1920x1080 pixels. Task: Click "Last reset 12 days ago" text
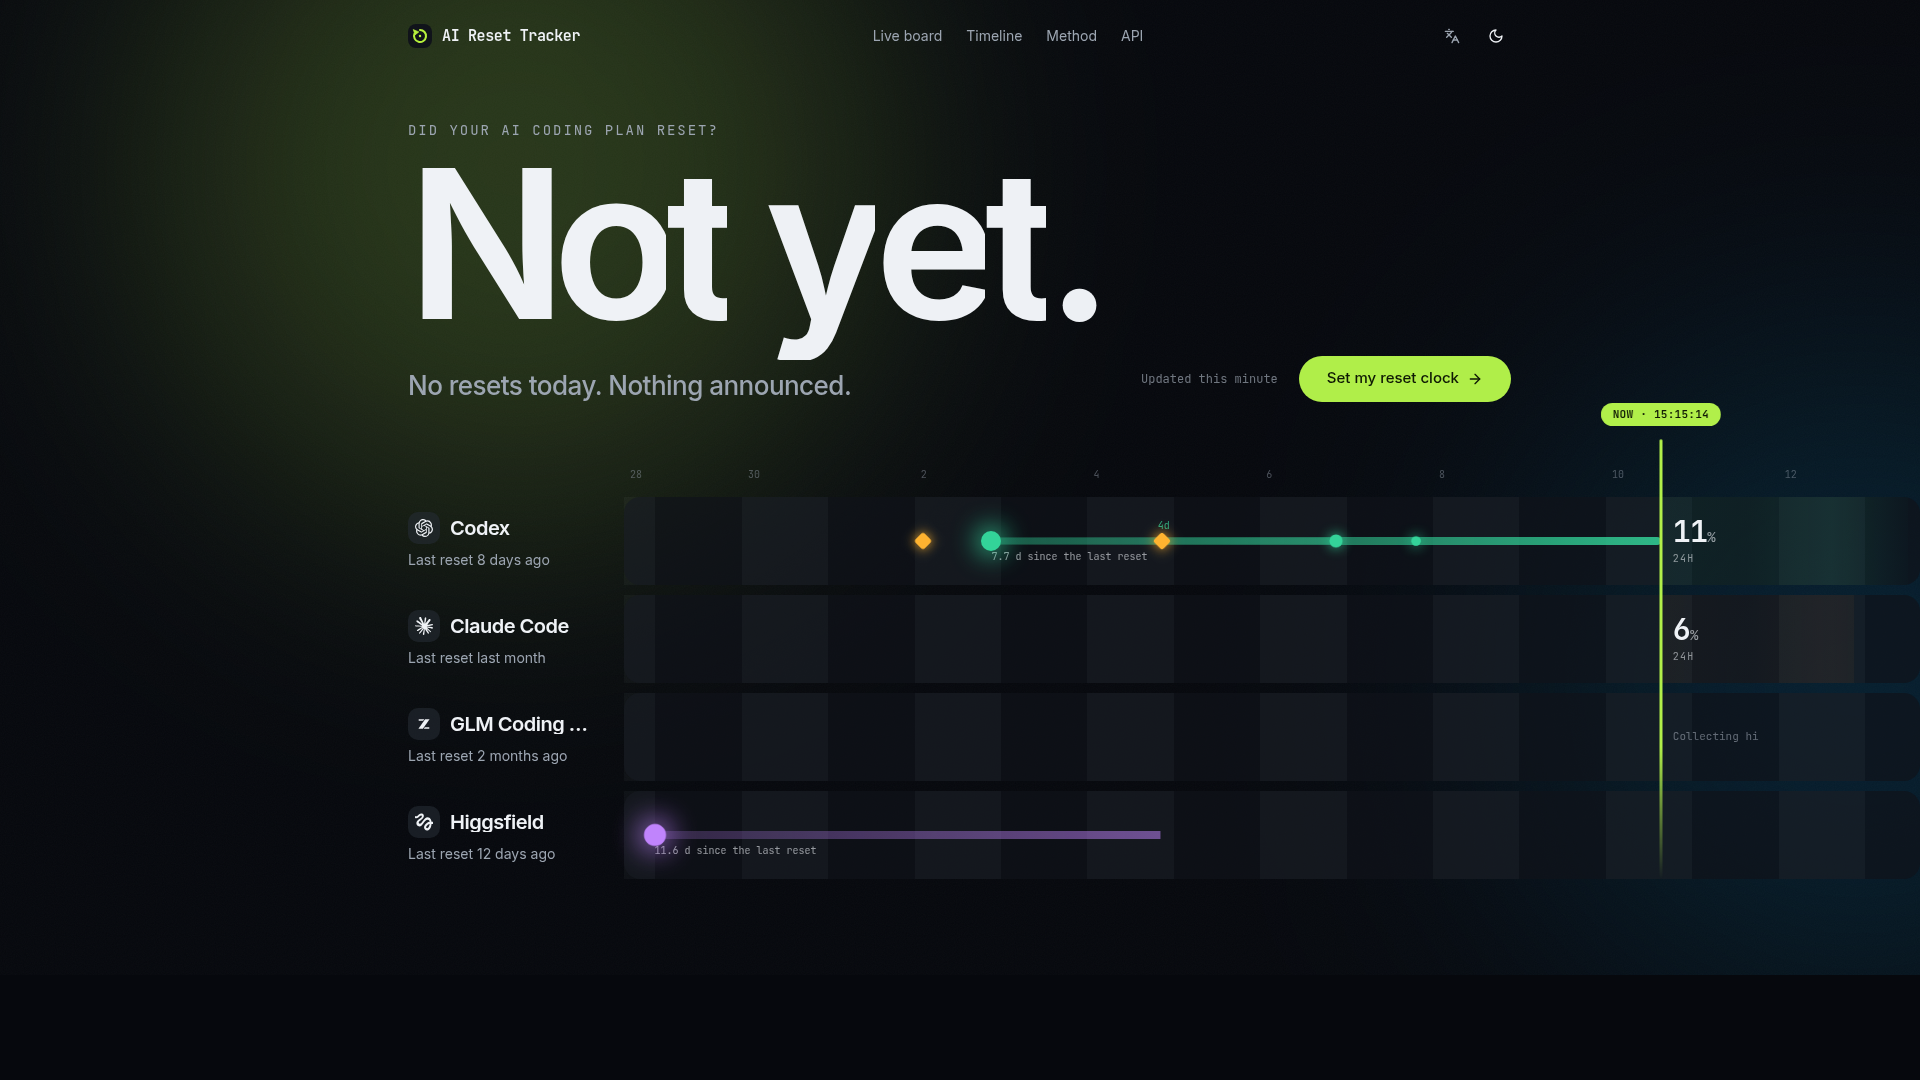(482, 854)
